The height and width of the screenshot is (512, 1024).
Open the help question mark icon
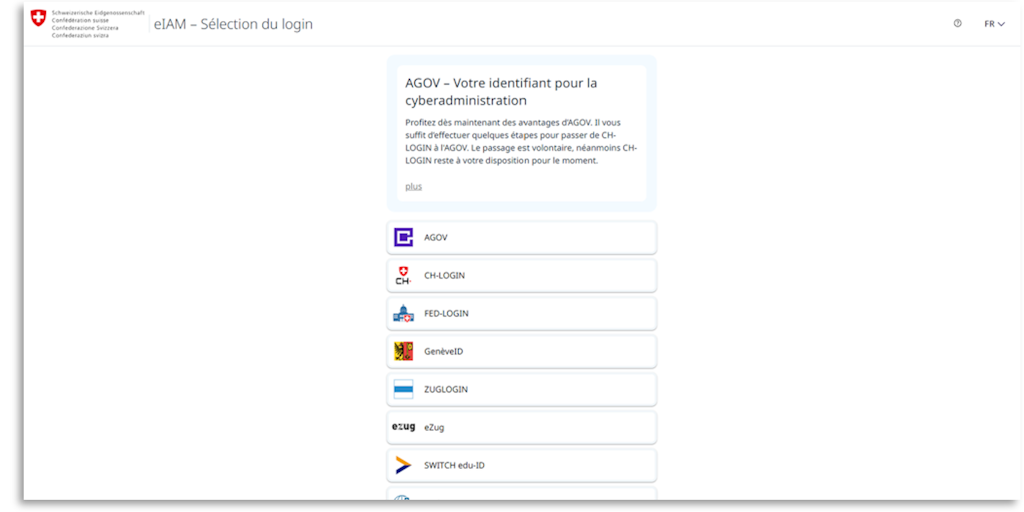point(957,24)
